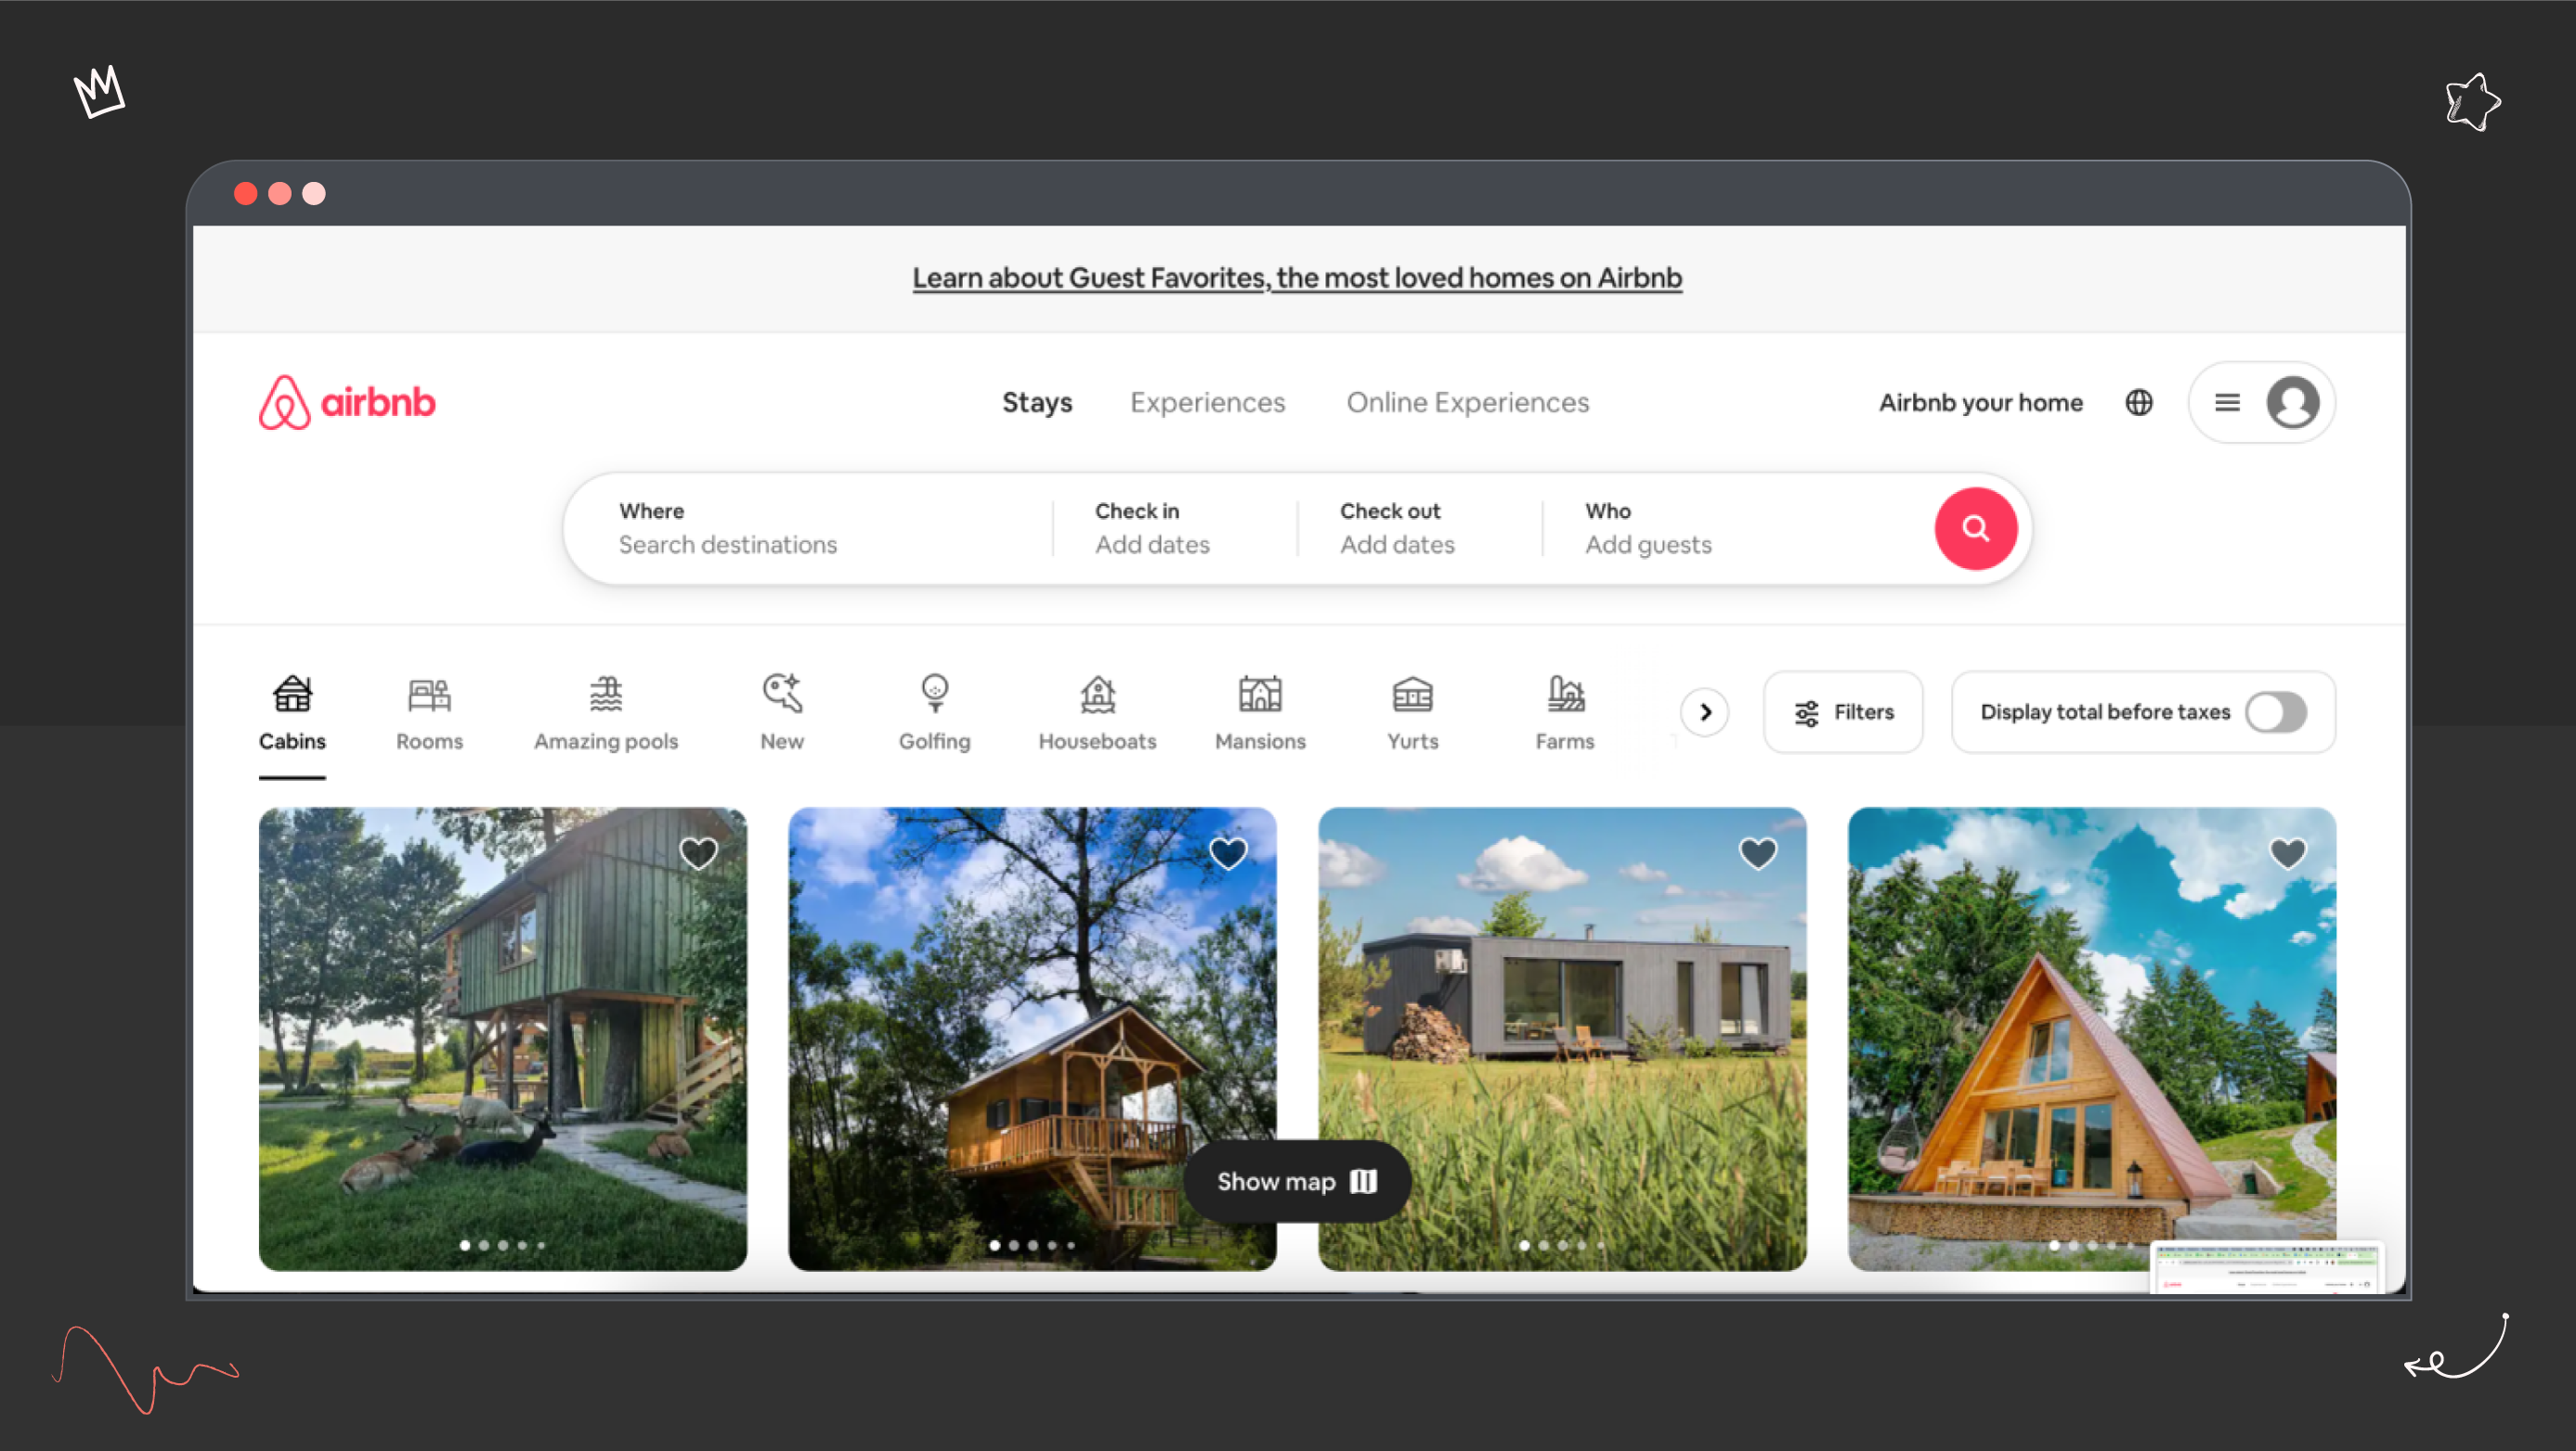Click the search magnifier button
This screenshot has height=1451, width=2576.
click(1975, 528)
